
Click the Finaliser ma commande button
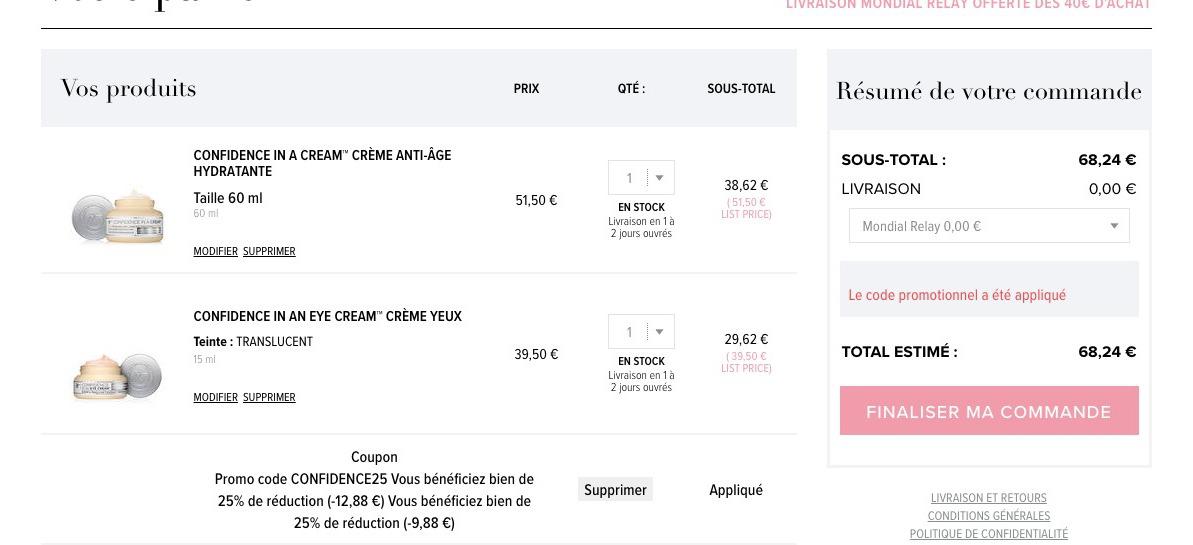click(989, 411)
